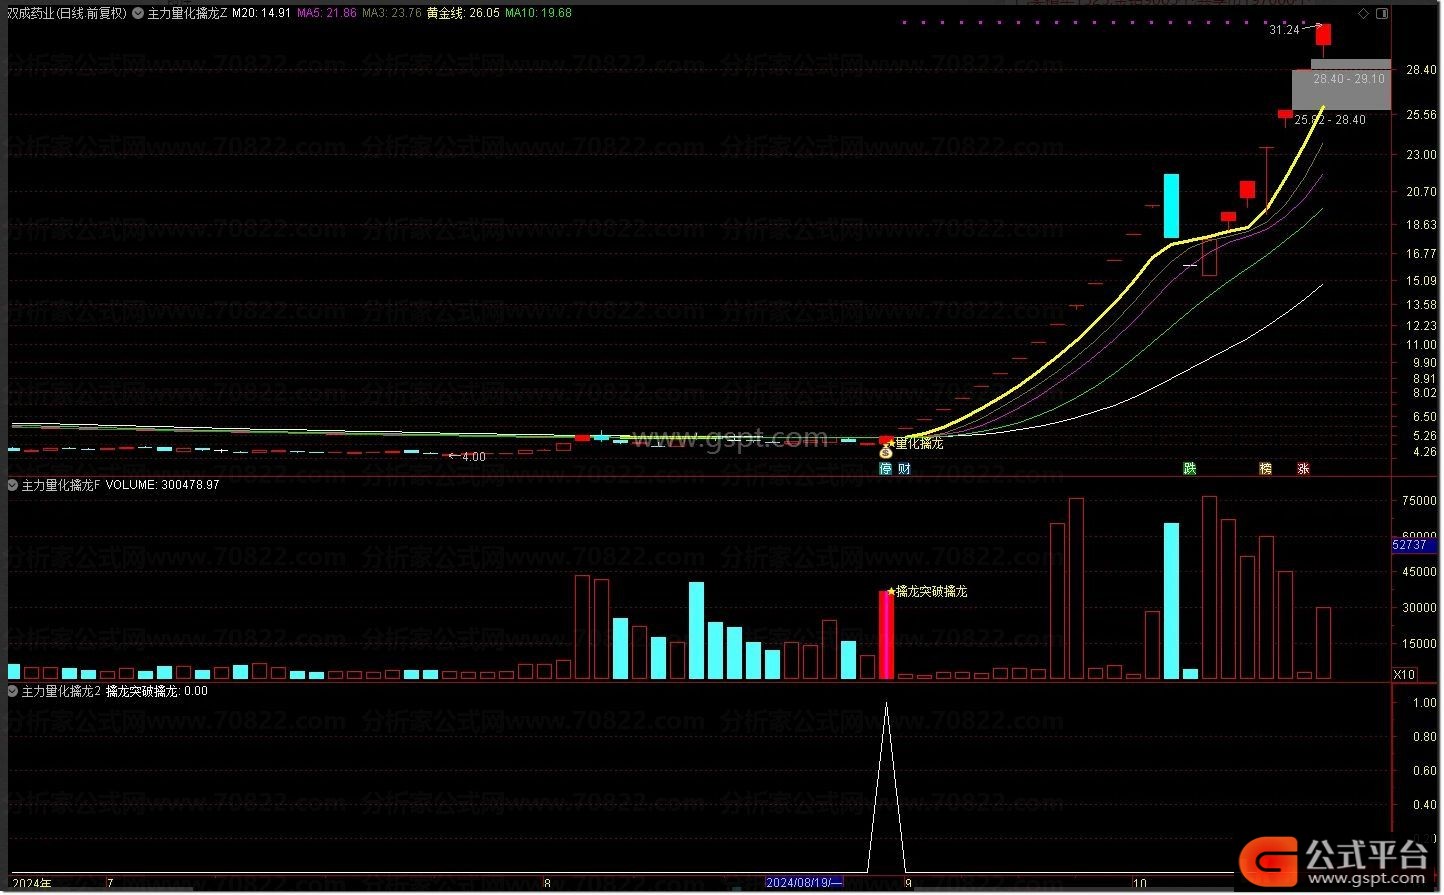Open indicator menu beside 主力量化擒龙Z
This screenshot has width=1444, height=895.
[137, 13]
